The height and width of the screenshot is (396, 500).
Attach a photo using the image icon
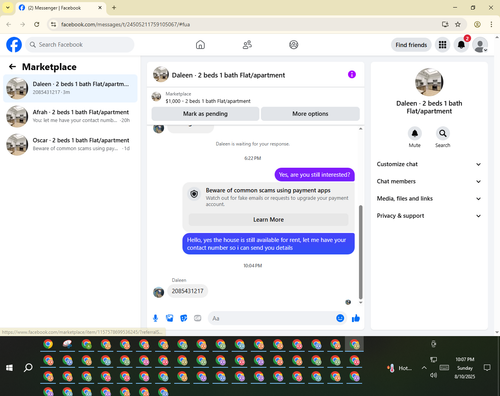[x=170, y=318]
